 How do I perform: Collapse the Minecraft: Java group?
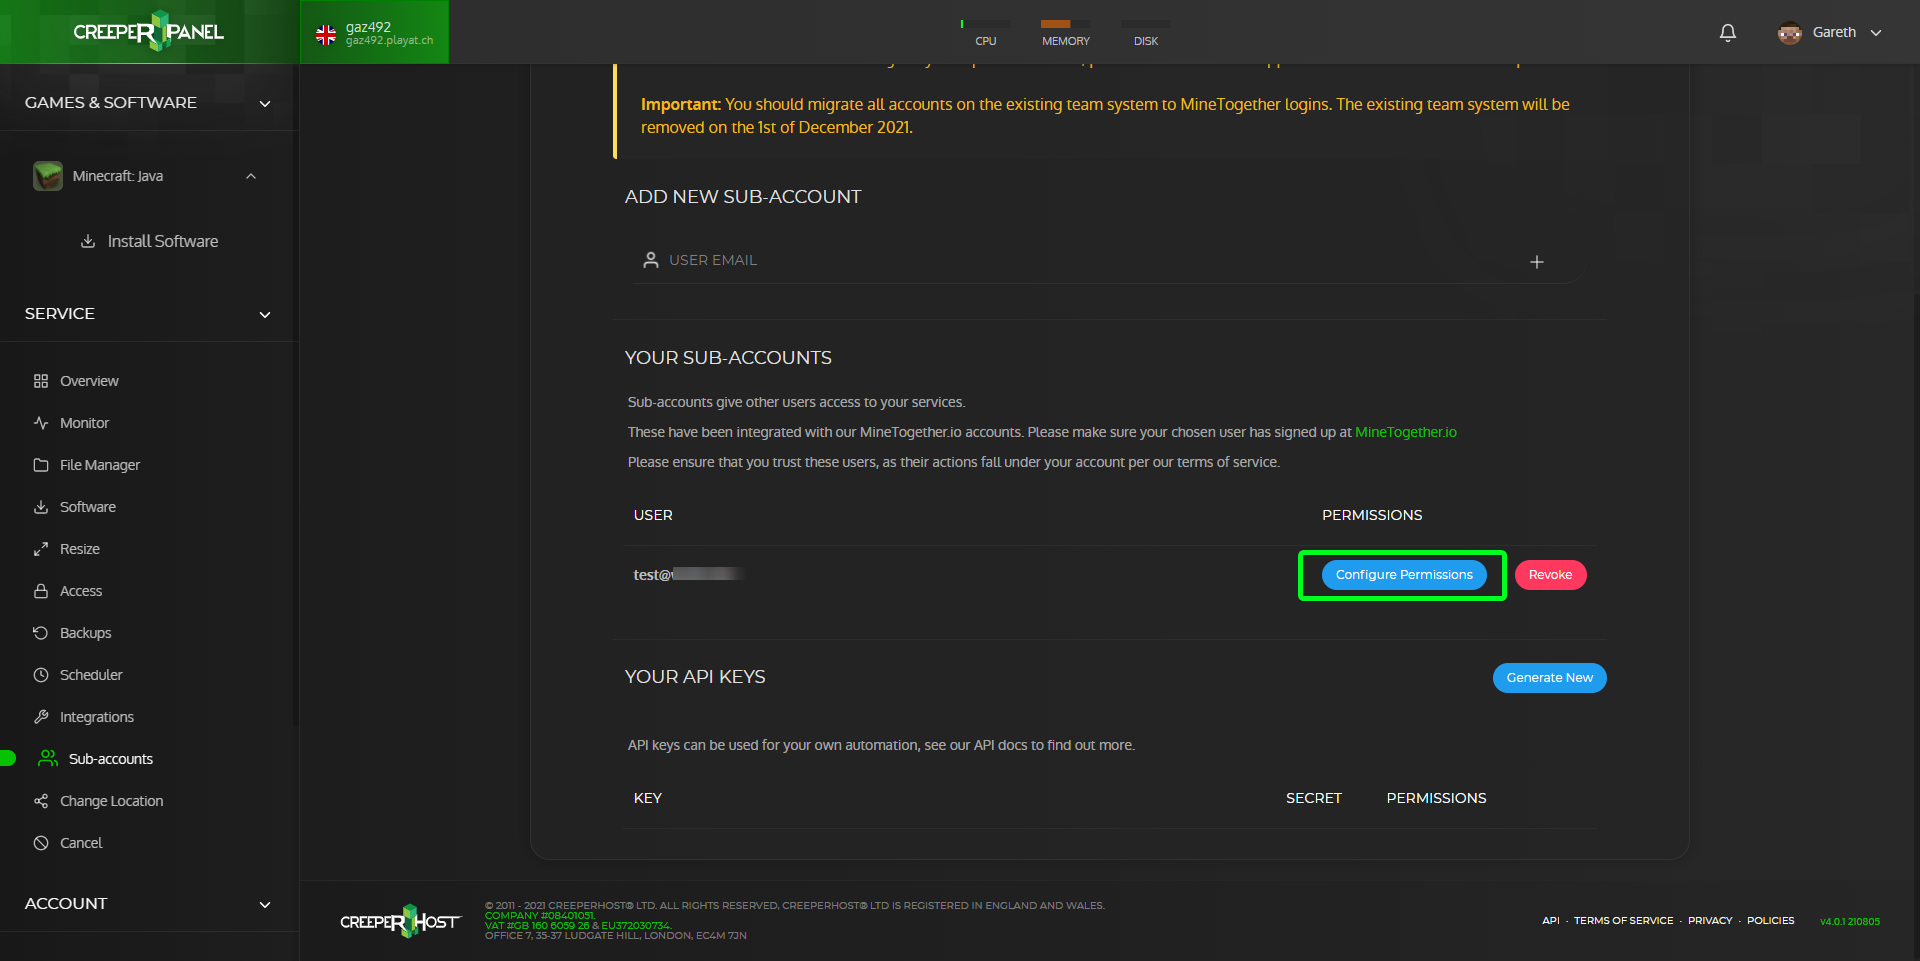pyautogui.click(x=251, y=176)
